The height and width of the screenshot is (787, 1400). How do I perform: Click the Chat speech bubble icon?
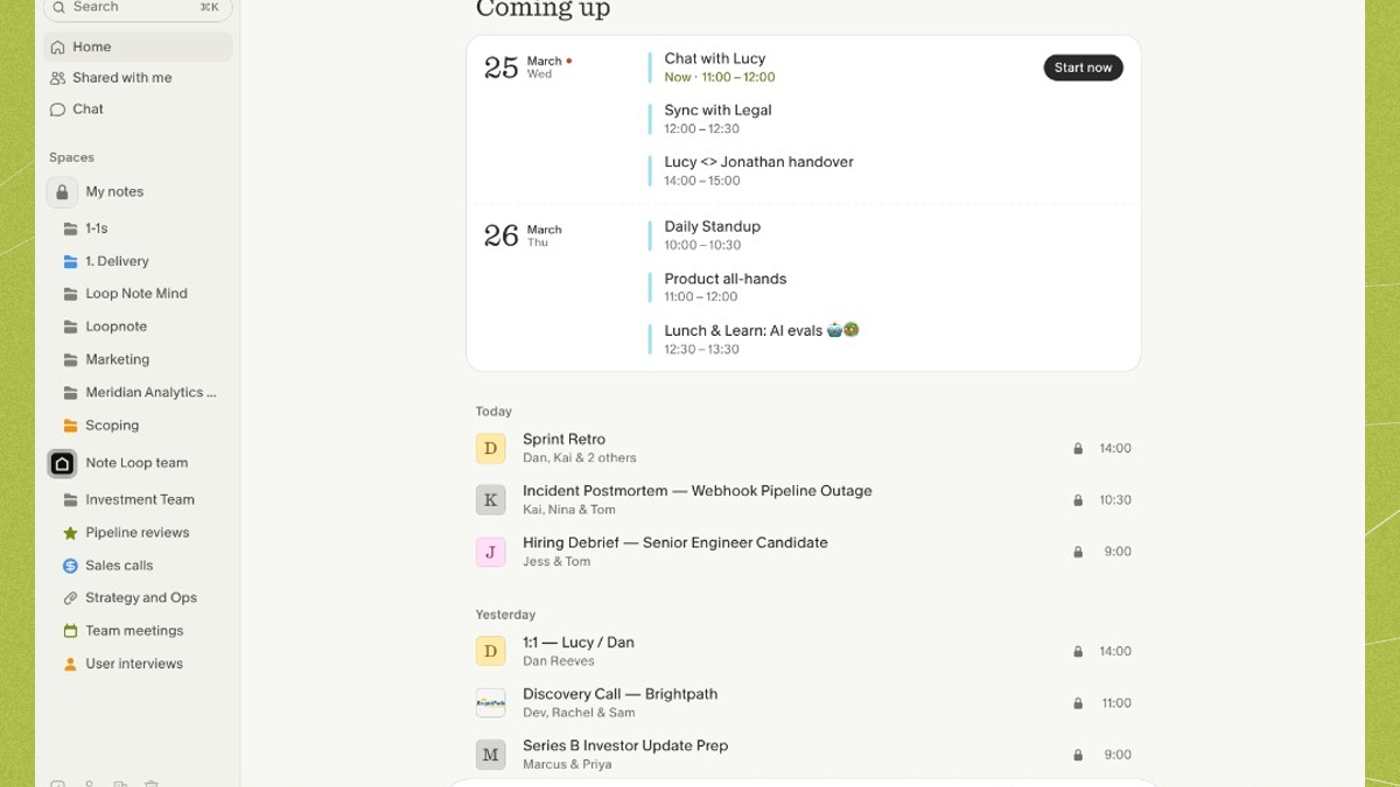pos(58,110)
